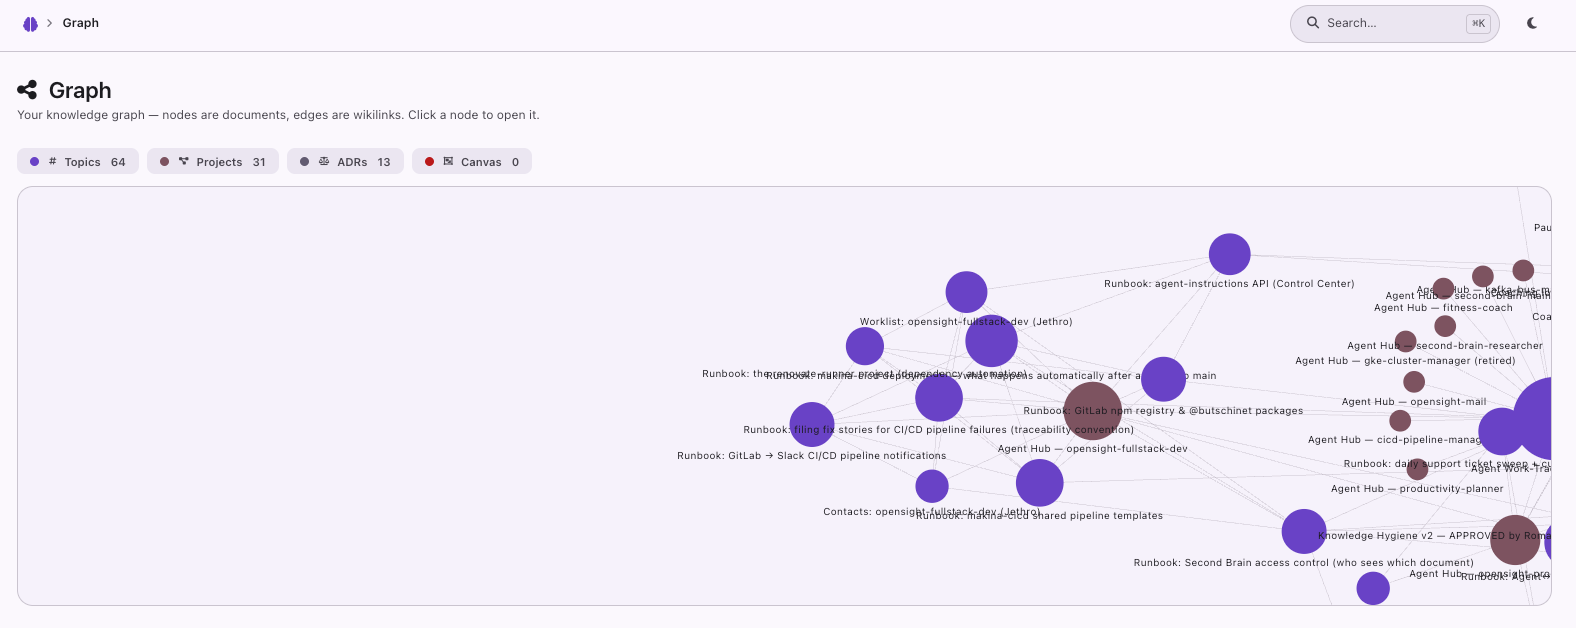Image resolution: width=1576 pixels, height=628 pixels.
Task: Open the Worklist: opensight-fullstack-dev (Jethro) node
Action: [966, 292]
